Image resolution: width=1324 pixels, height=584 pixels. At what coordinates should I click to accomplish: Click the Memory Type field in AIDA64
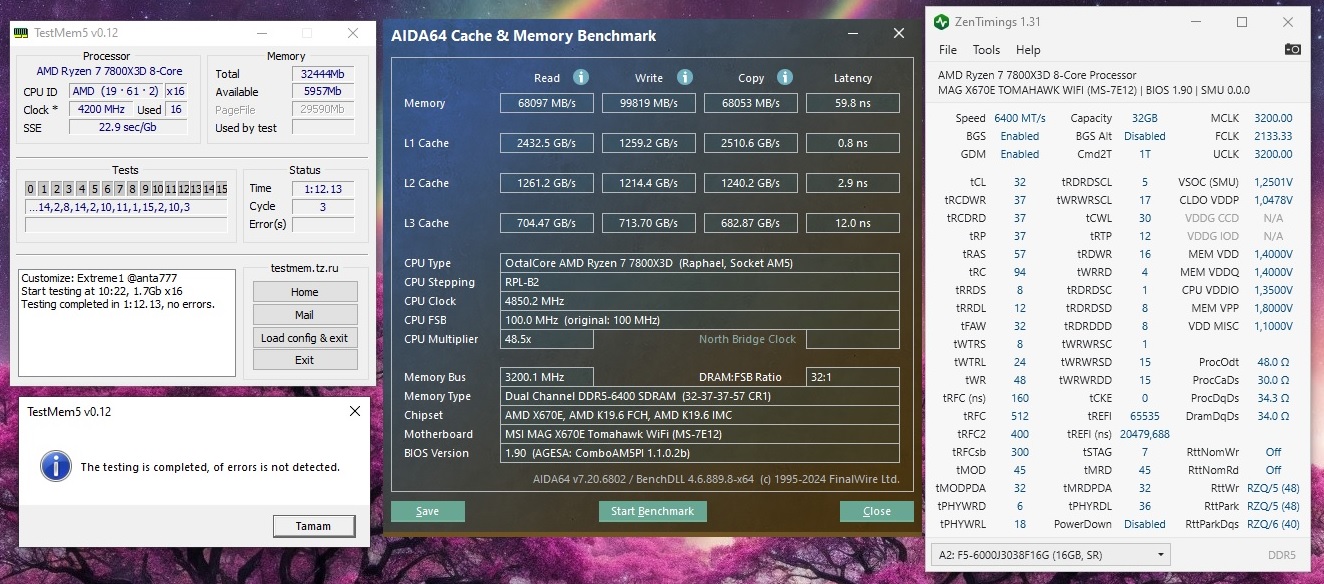coord(700,396)
